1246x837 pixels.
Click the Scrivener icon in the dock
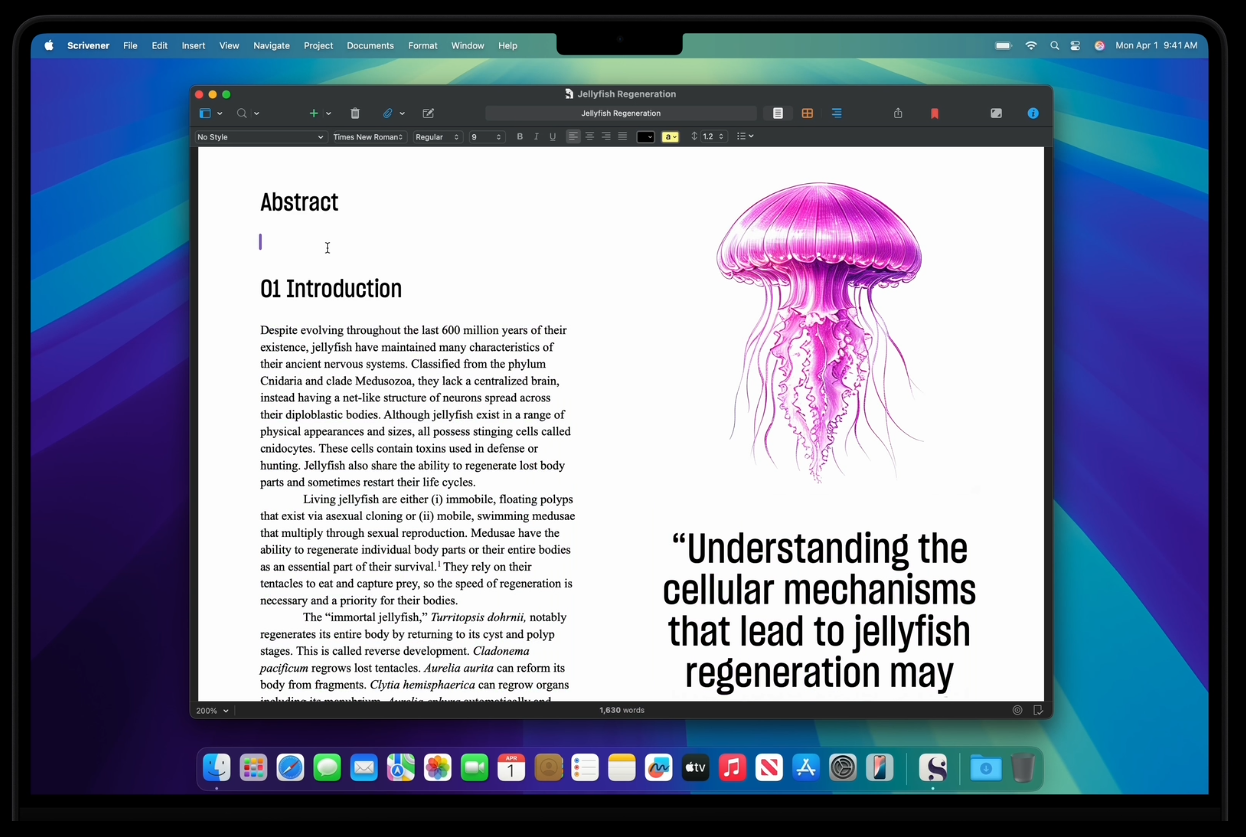coord(933,768)
